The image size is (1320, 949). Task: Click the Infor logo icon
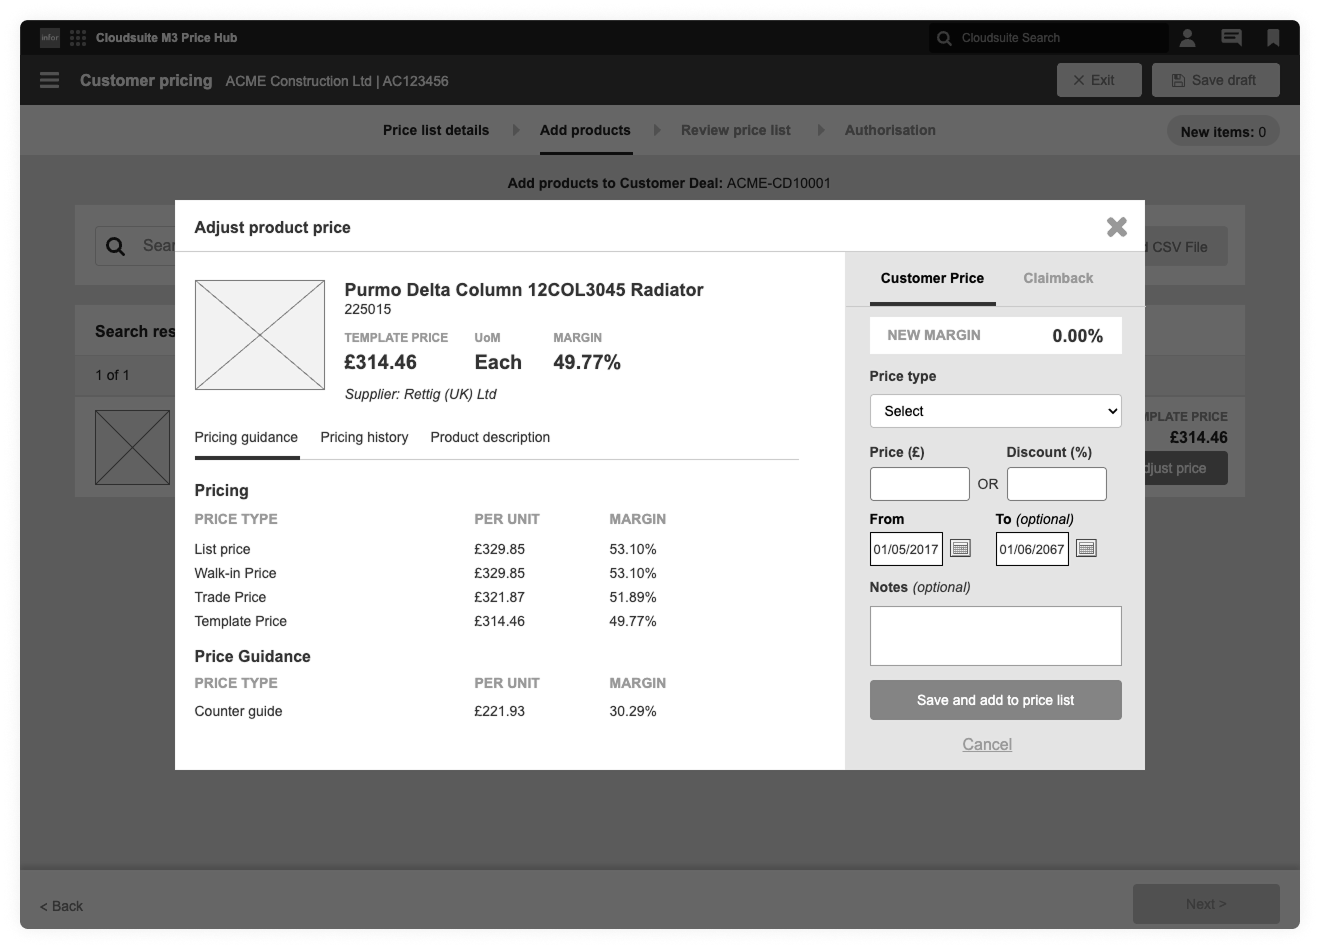[x=50, y=38]
